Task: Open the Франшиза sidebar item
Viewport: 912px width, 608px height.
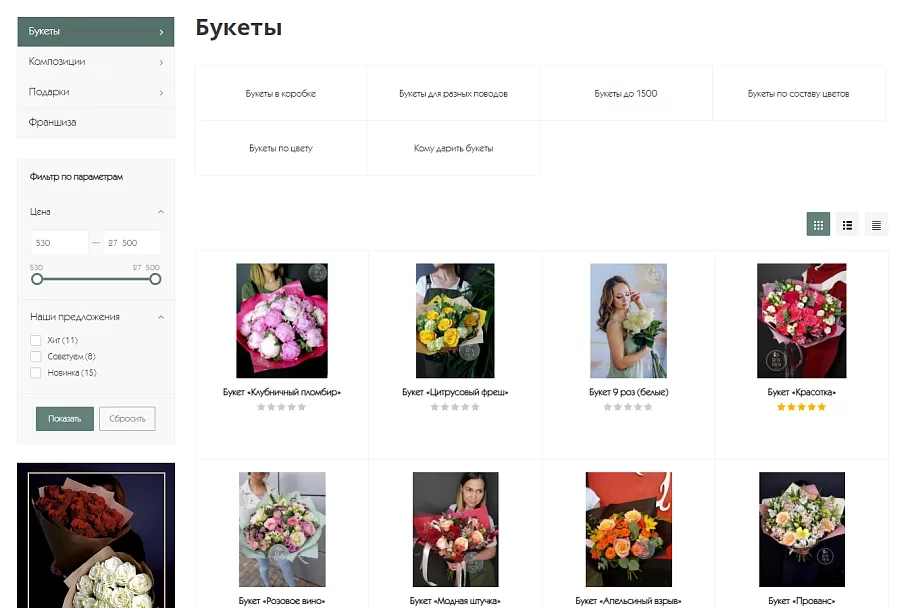Action: (96, 122)
